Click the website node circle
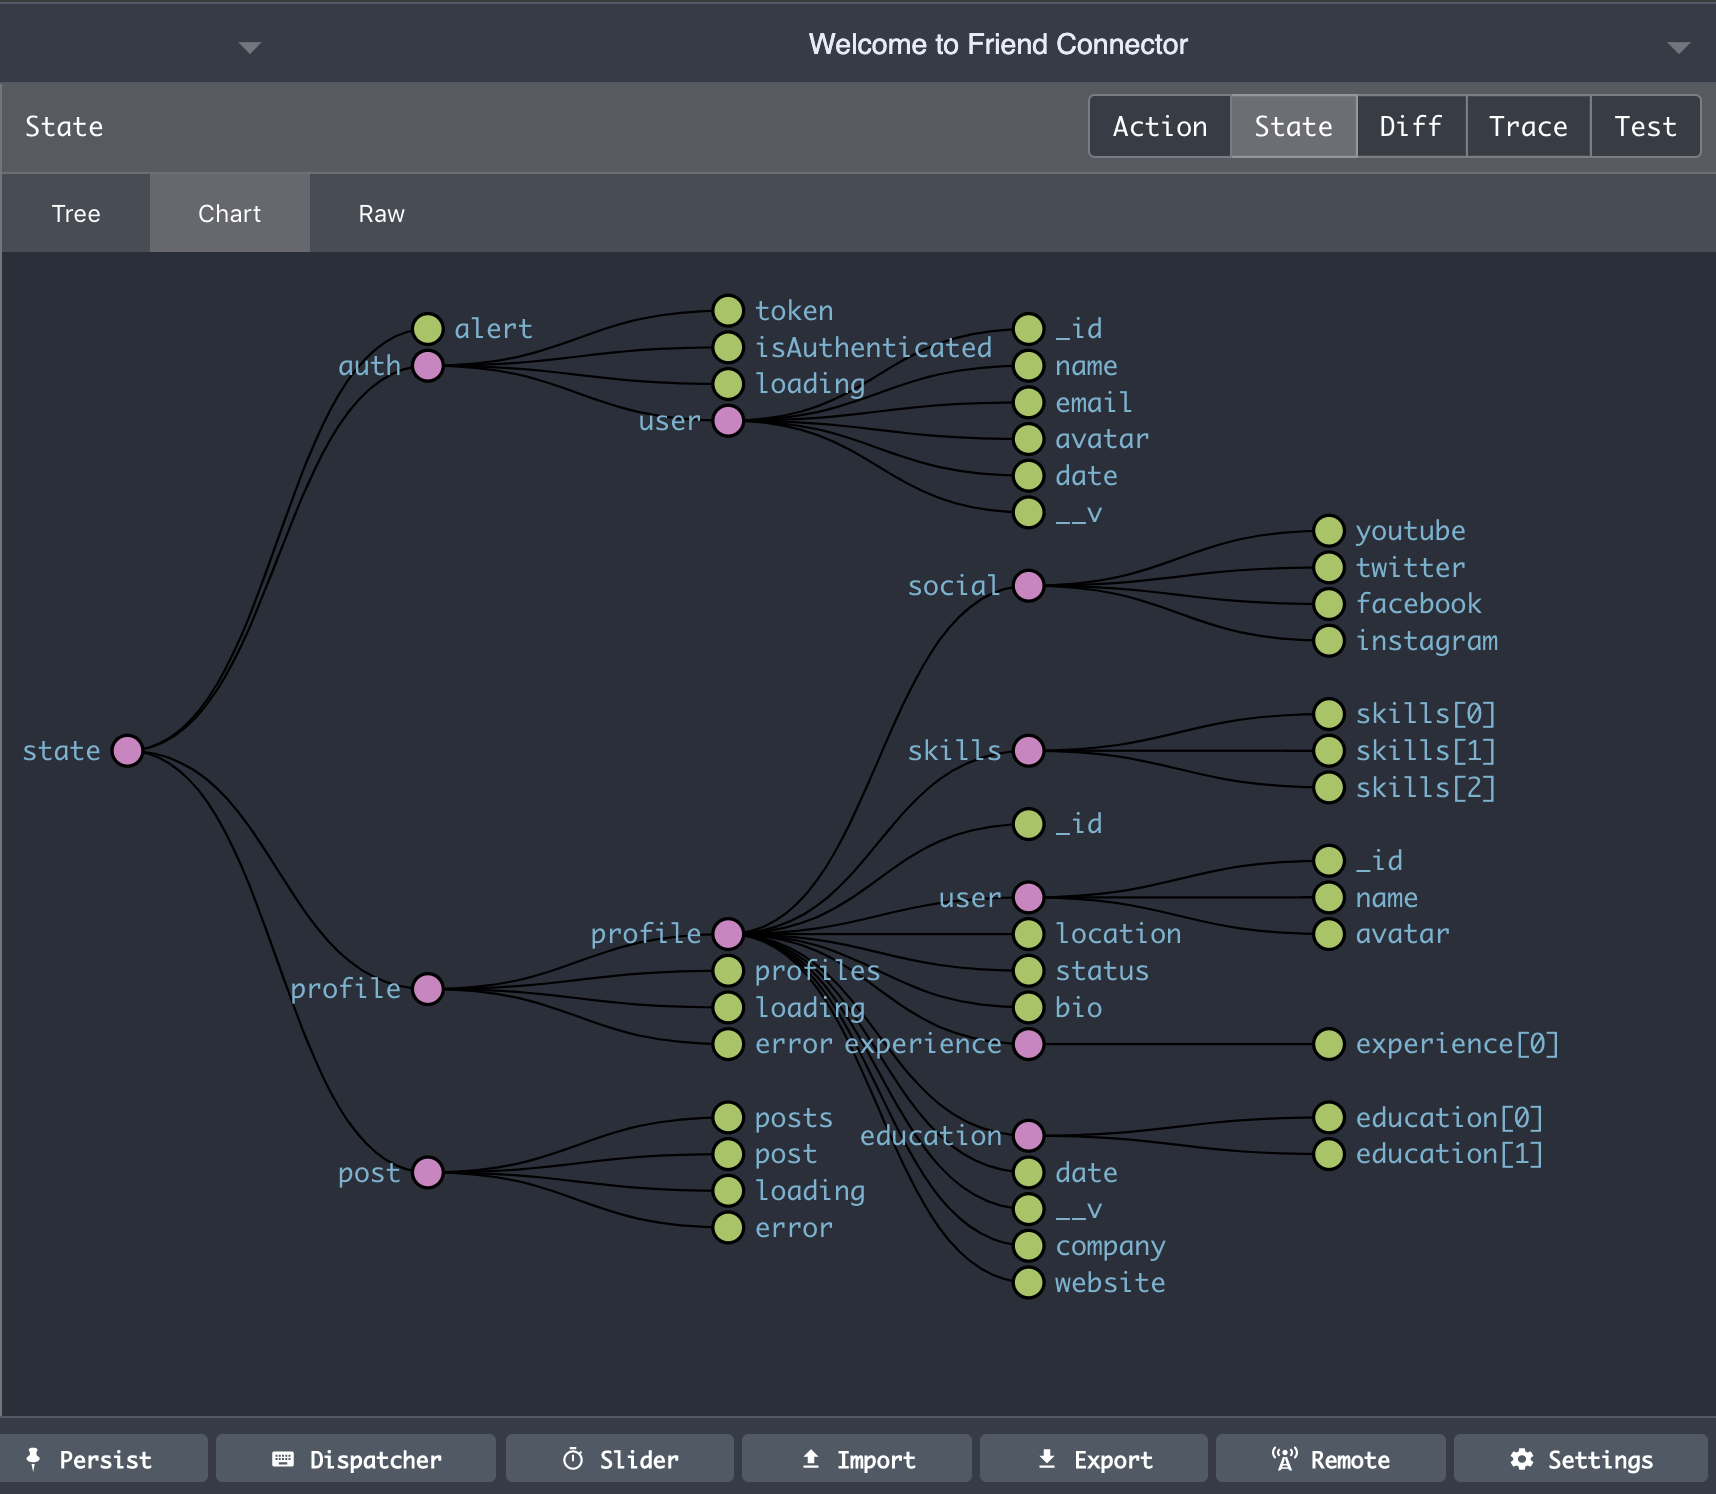Screen dimensions: 1716x1494 coord(1028,1282)
